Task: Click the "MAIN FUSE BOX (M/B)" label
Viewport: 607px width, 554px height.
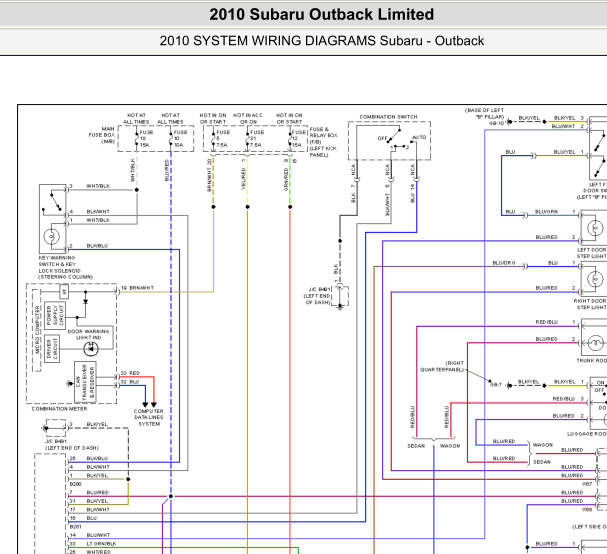Action: click(x=102, y=135)
